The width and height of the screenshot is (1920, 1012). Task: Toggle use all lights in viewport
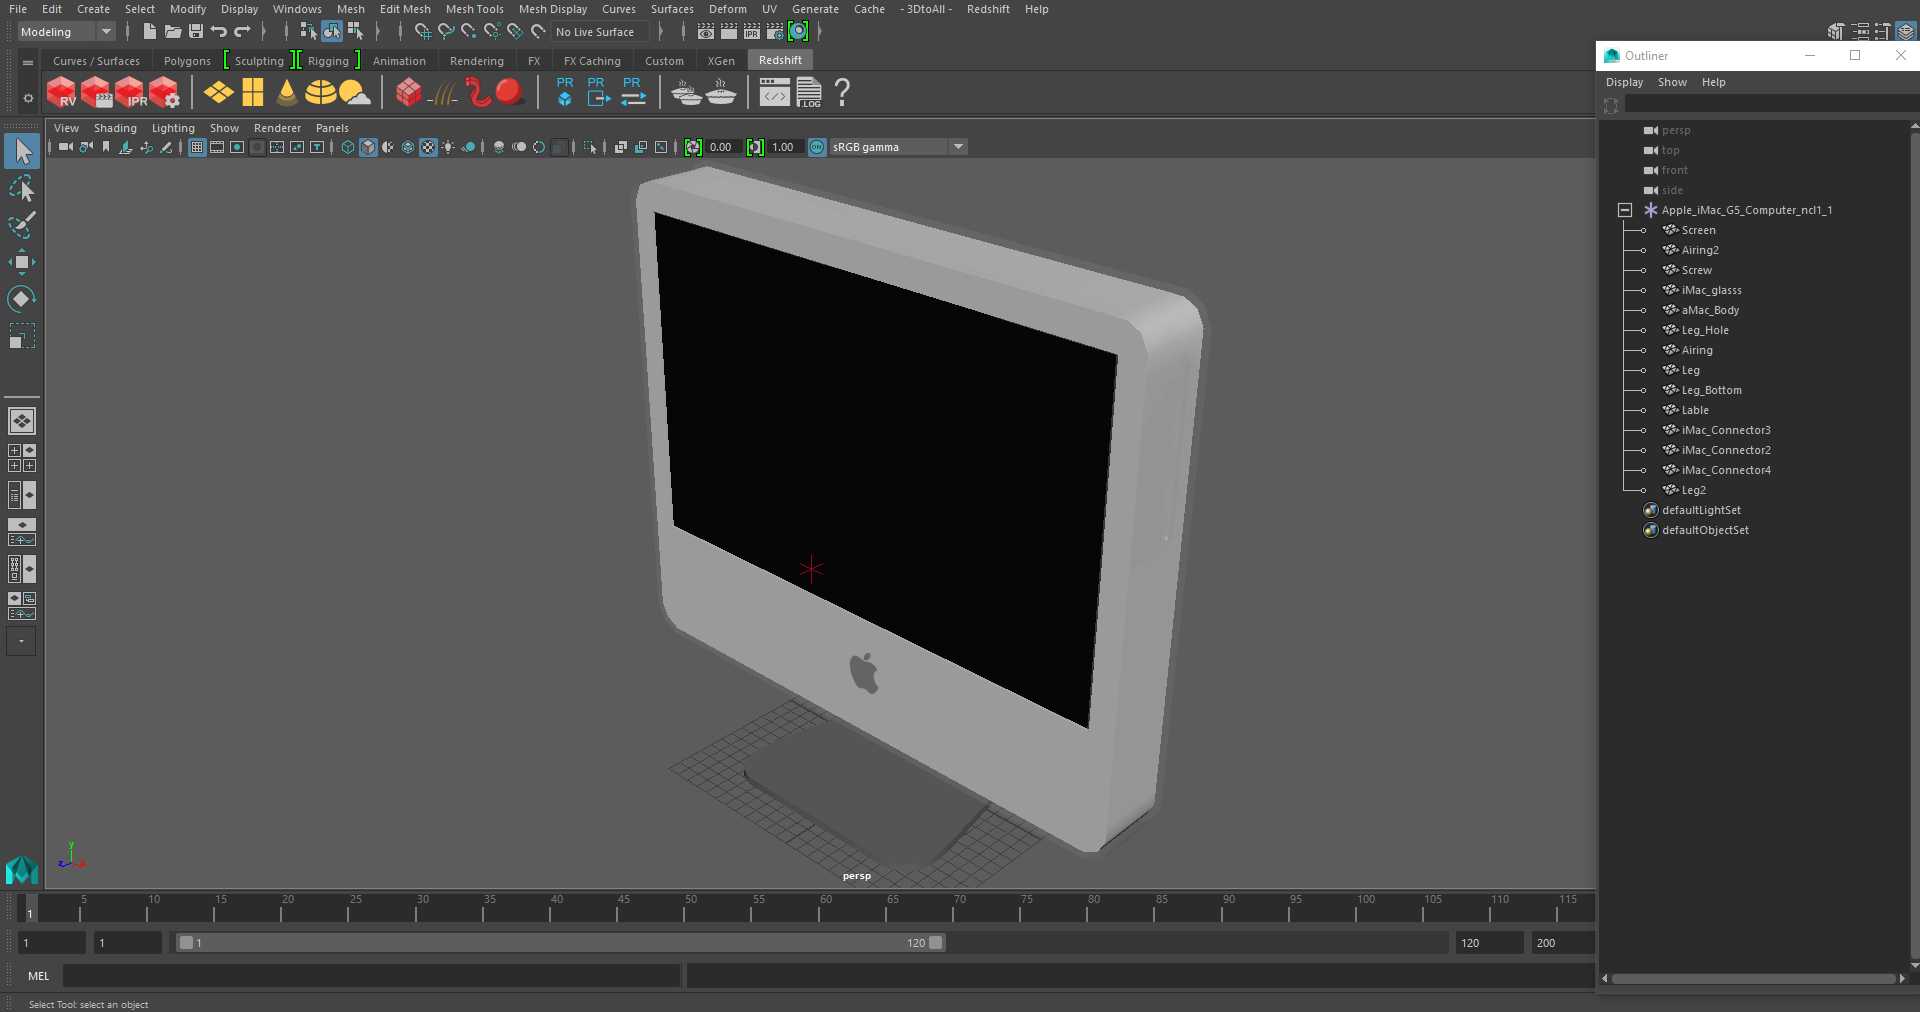448,147
